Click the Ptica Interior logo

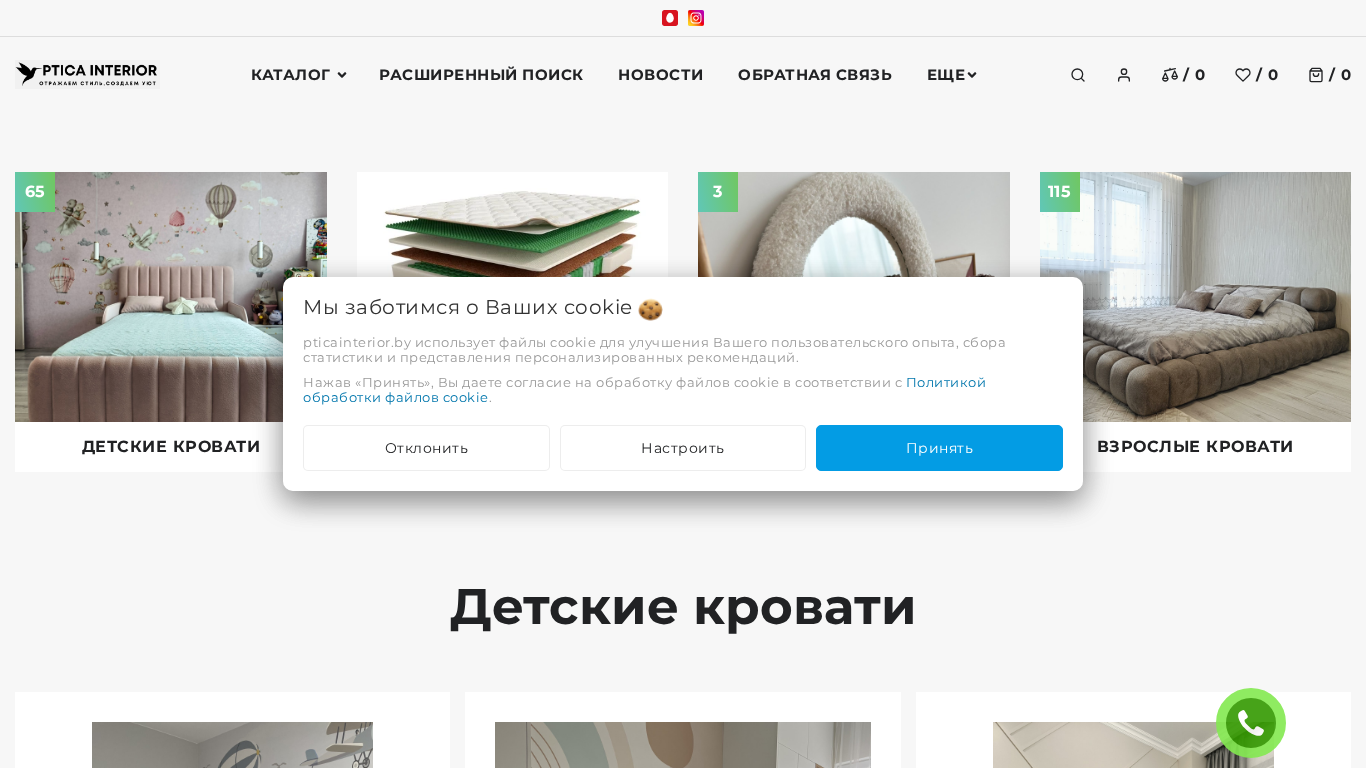(87, 75)
